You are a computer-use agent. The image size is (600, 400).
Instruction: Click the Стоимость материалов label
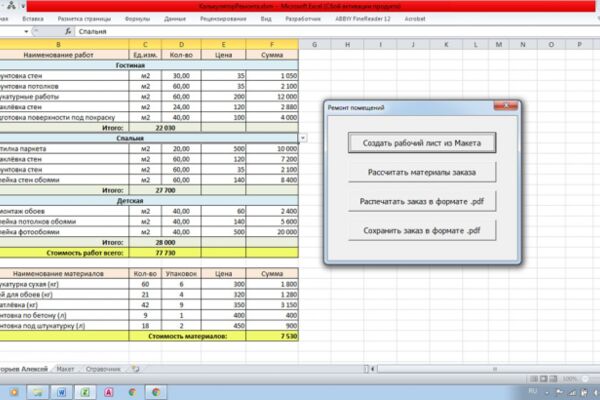click(x=188, y=336)
